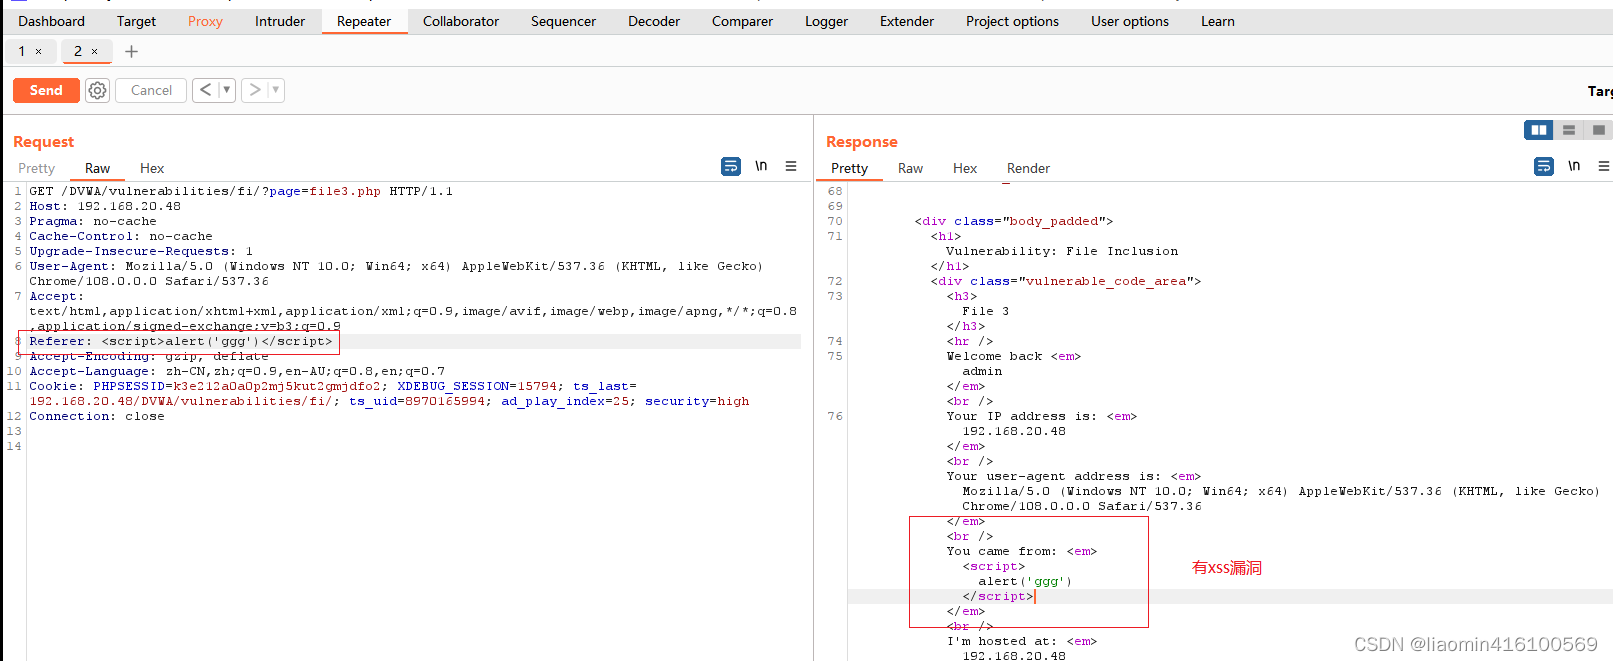1613x661 pixels.
Task: Toggle non-printable \n characters in Request panel
Action: tap(761, 166)
